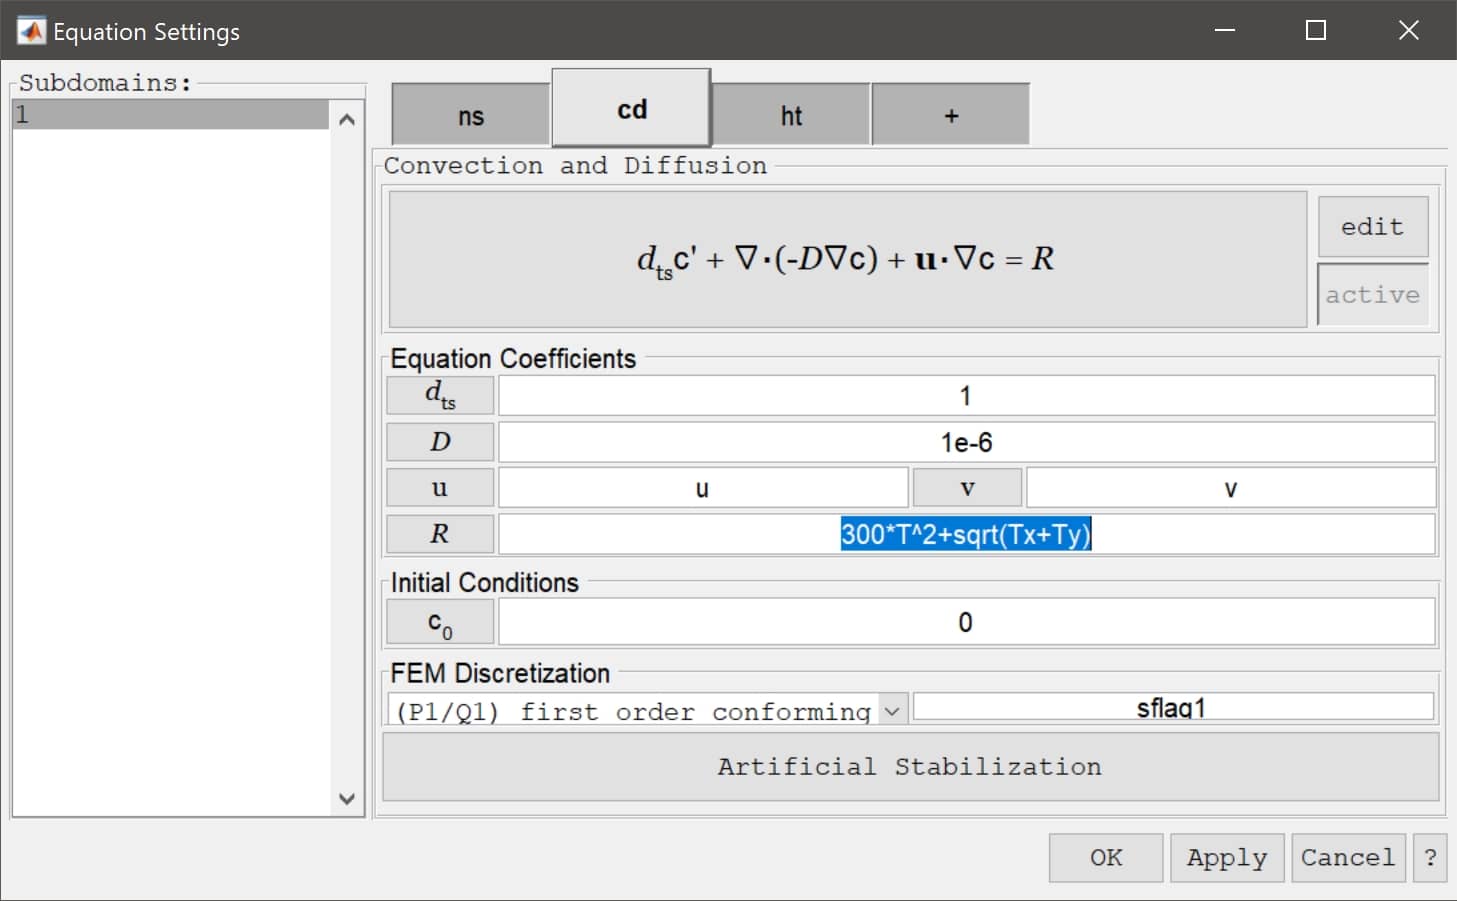Minimize the Equation Settings window
This screenshot has width=1457, height=901.
tap(1225, 30)
